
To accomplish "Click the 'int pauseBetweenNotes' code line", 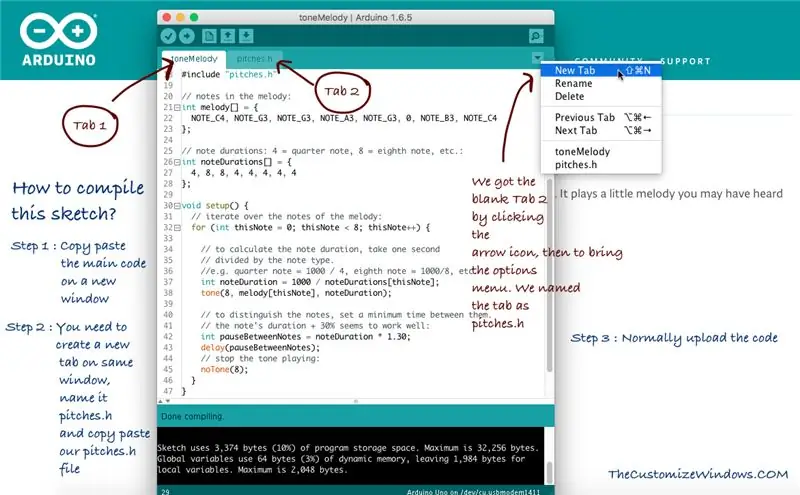I will click(x=305, y=337).
